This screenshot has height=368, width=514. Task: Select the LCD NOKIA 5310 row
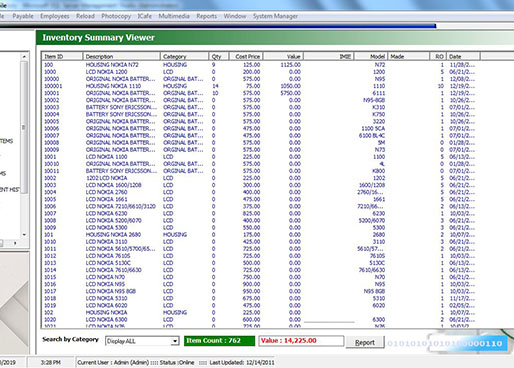click(x=260, y=298)
